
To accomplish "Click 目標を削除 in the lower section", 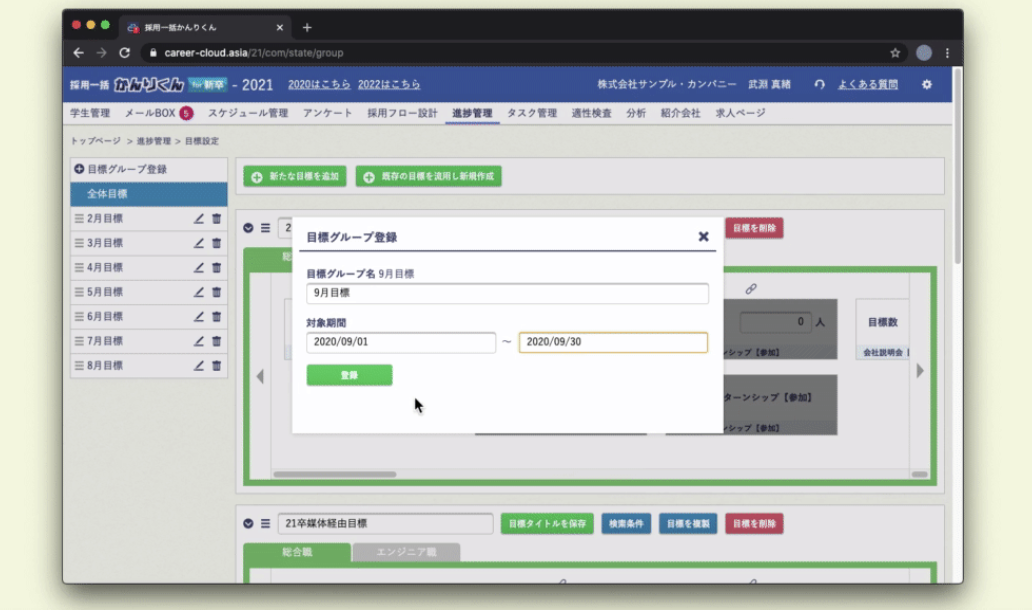I will pos(754,524).
